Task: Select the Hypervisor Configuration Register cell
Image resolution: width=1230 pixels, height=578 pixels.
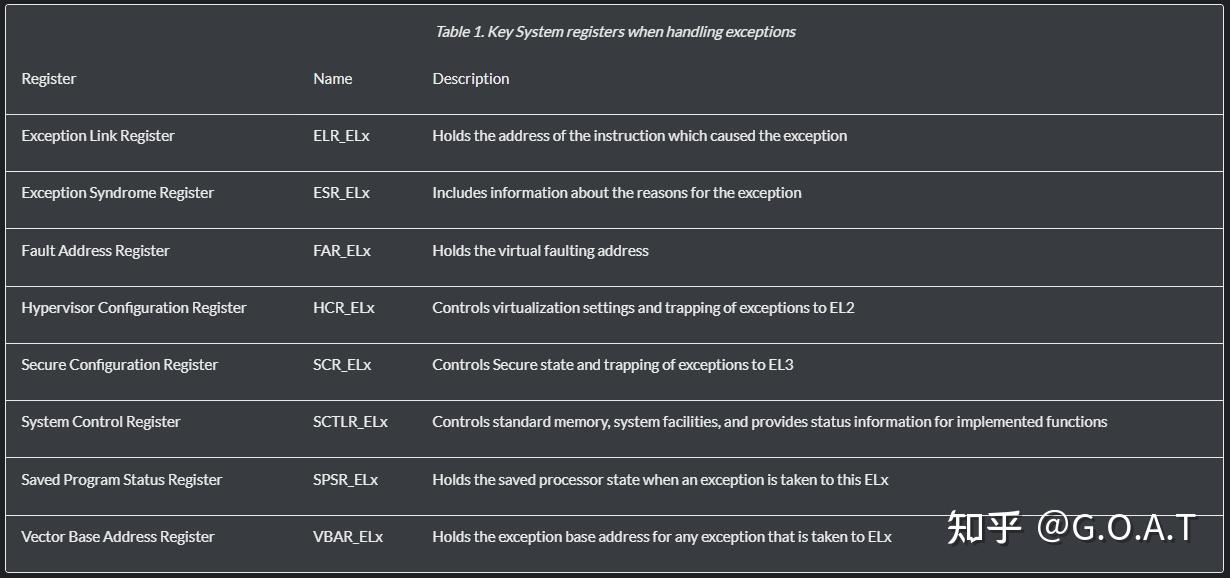Action: (134, 308)
